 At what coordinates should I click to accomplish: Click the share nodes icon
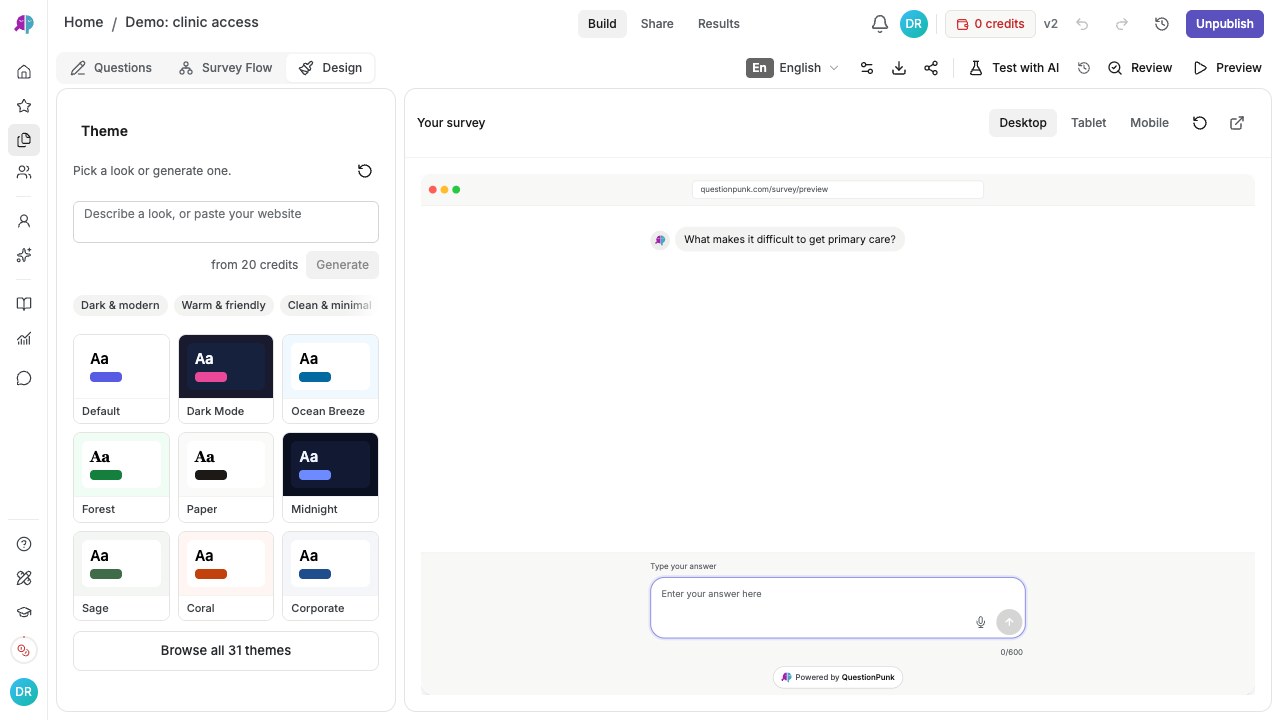(x=931, y=68)
